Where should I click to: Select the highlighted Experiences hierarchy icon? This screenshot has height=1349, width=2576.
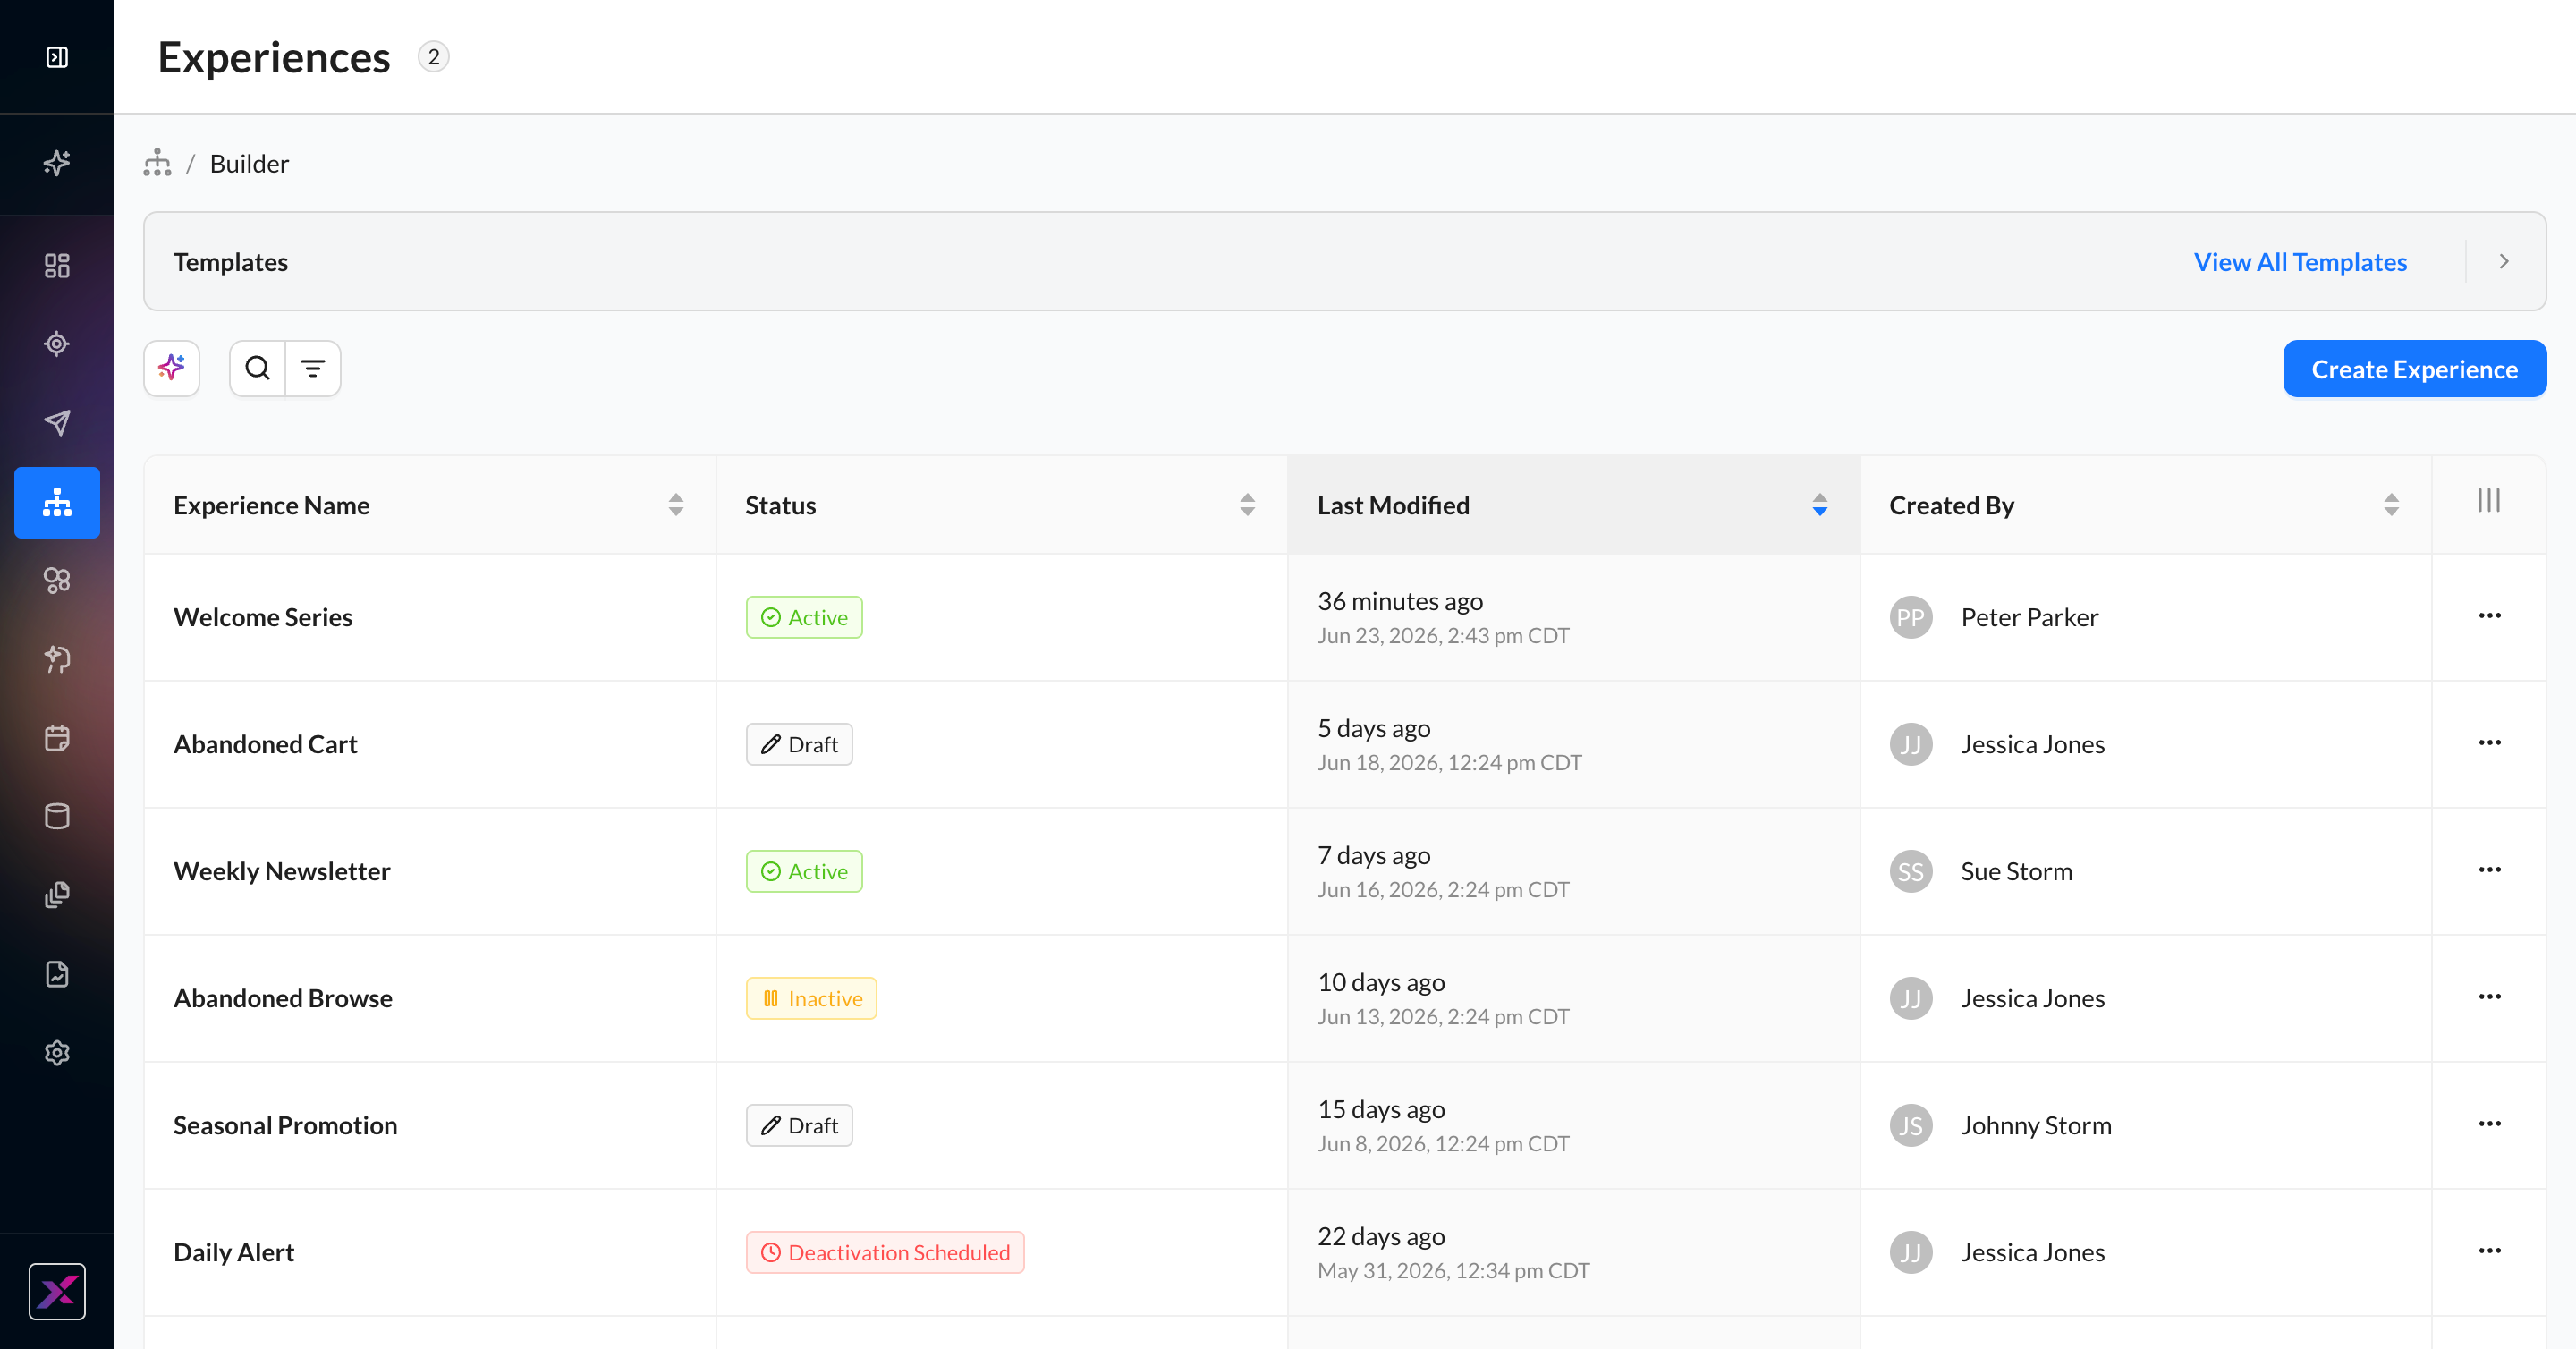click(57, 502)
